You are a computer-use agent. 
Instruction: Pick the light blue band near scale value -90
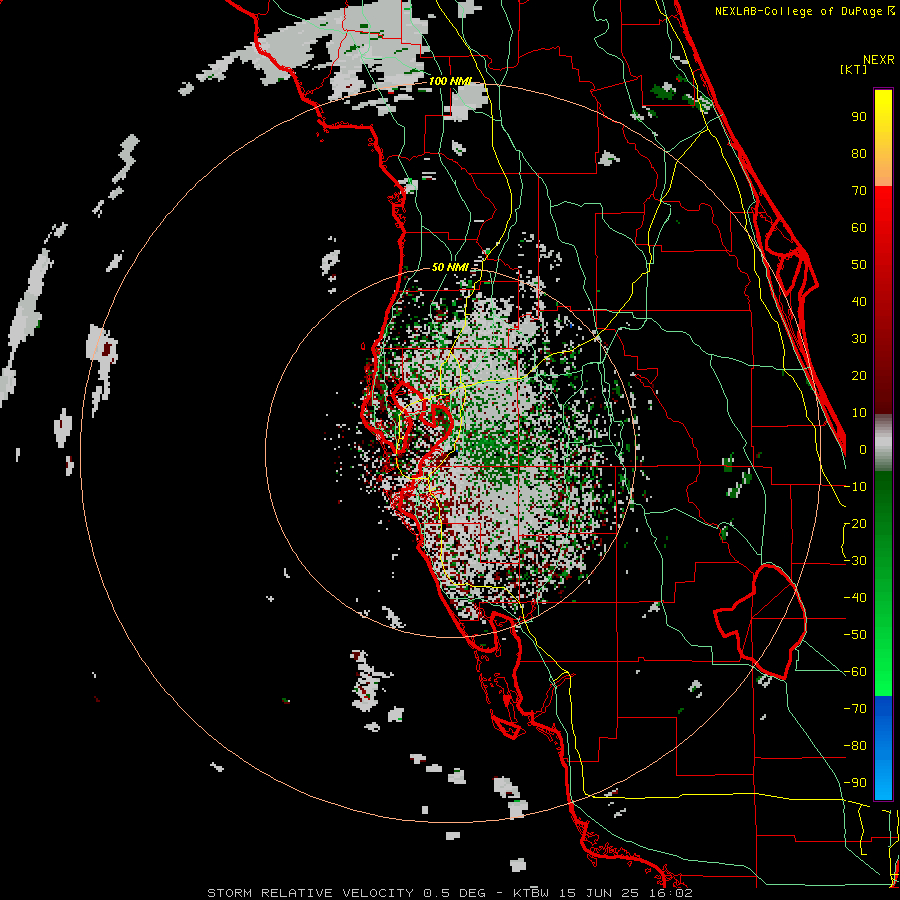[883, 781]
